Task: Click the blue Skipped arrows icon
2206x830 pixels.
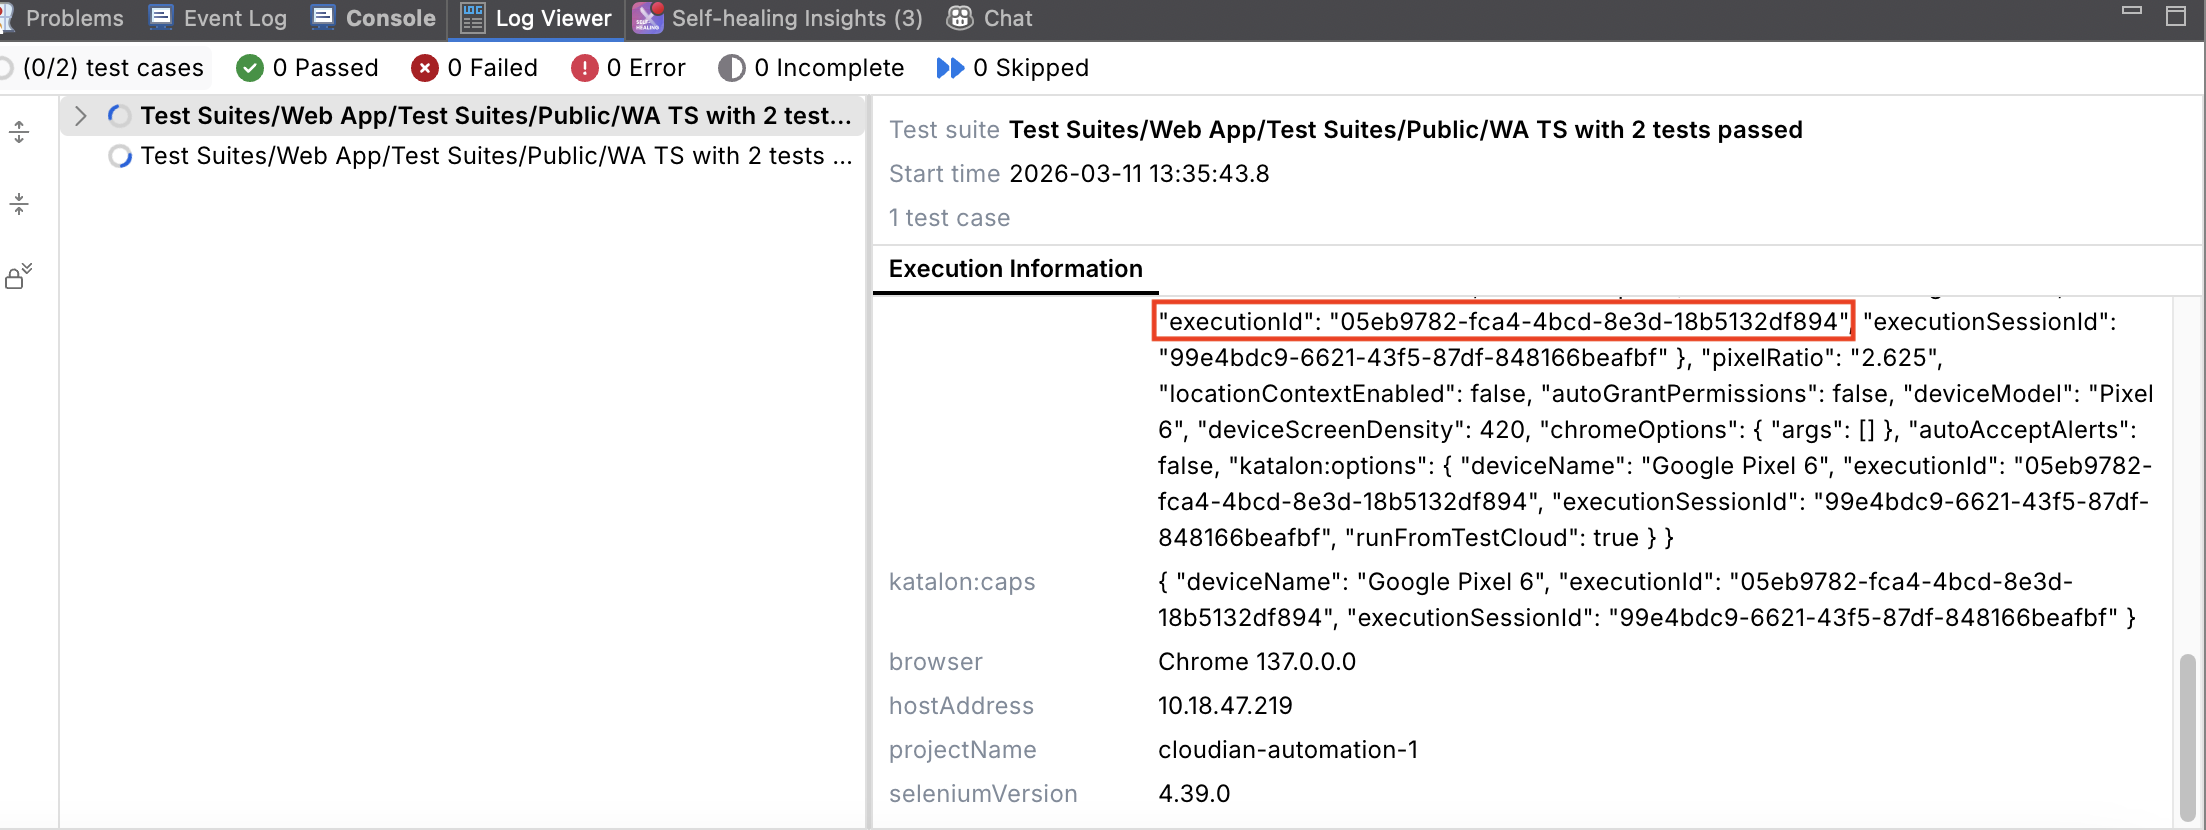Action: pyautogui.click(x=949, y=68)
